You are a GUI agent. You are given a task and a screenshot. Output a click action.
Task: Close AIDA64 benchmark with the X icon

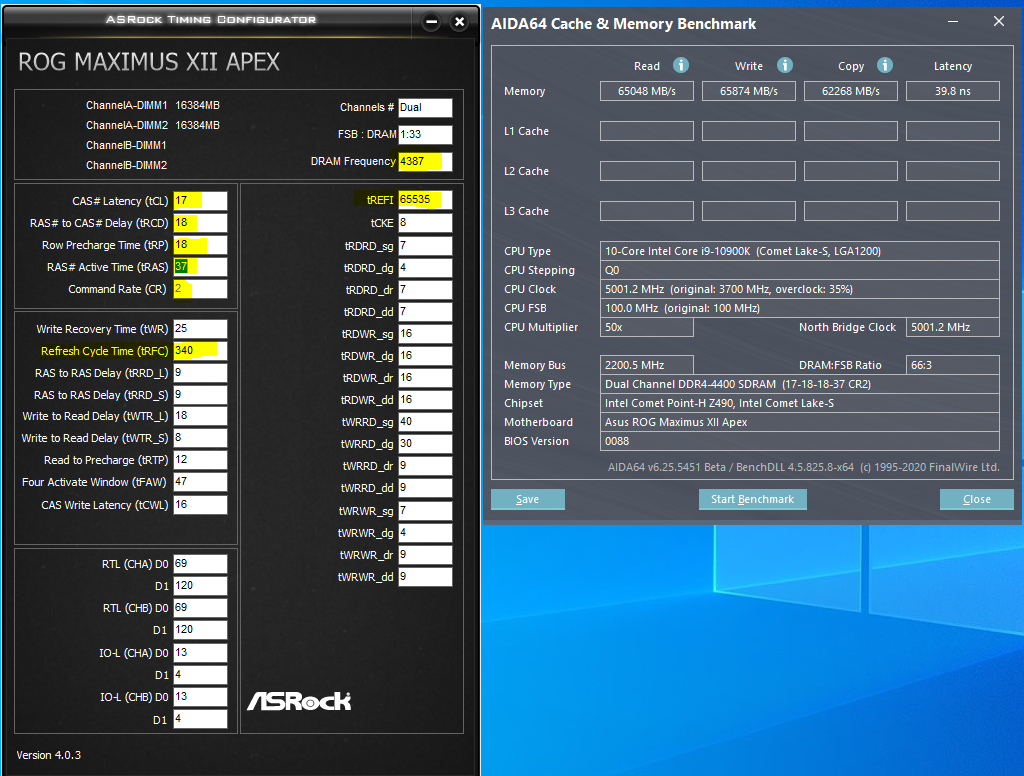(999, 22)
